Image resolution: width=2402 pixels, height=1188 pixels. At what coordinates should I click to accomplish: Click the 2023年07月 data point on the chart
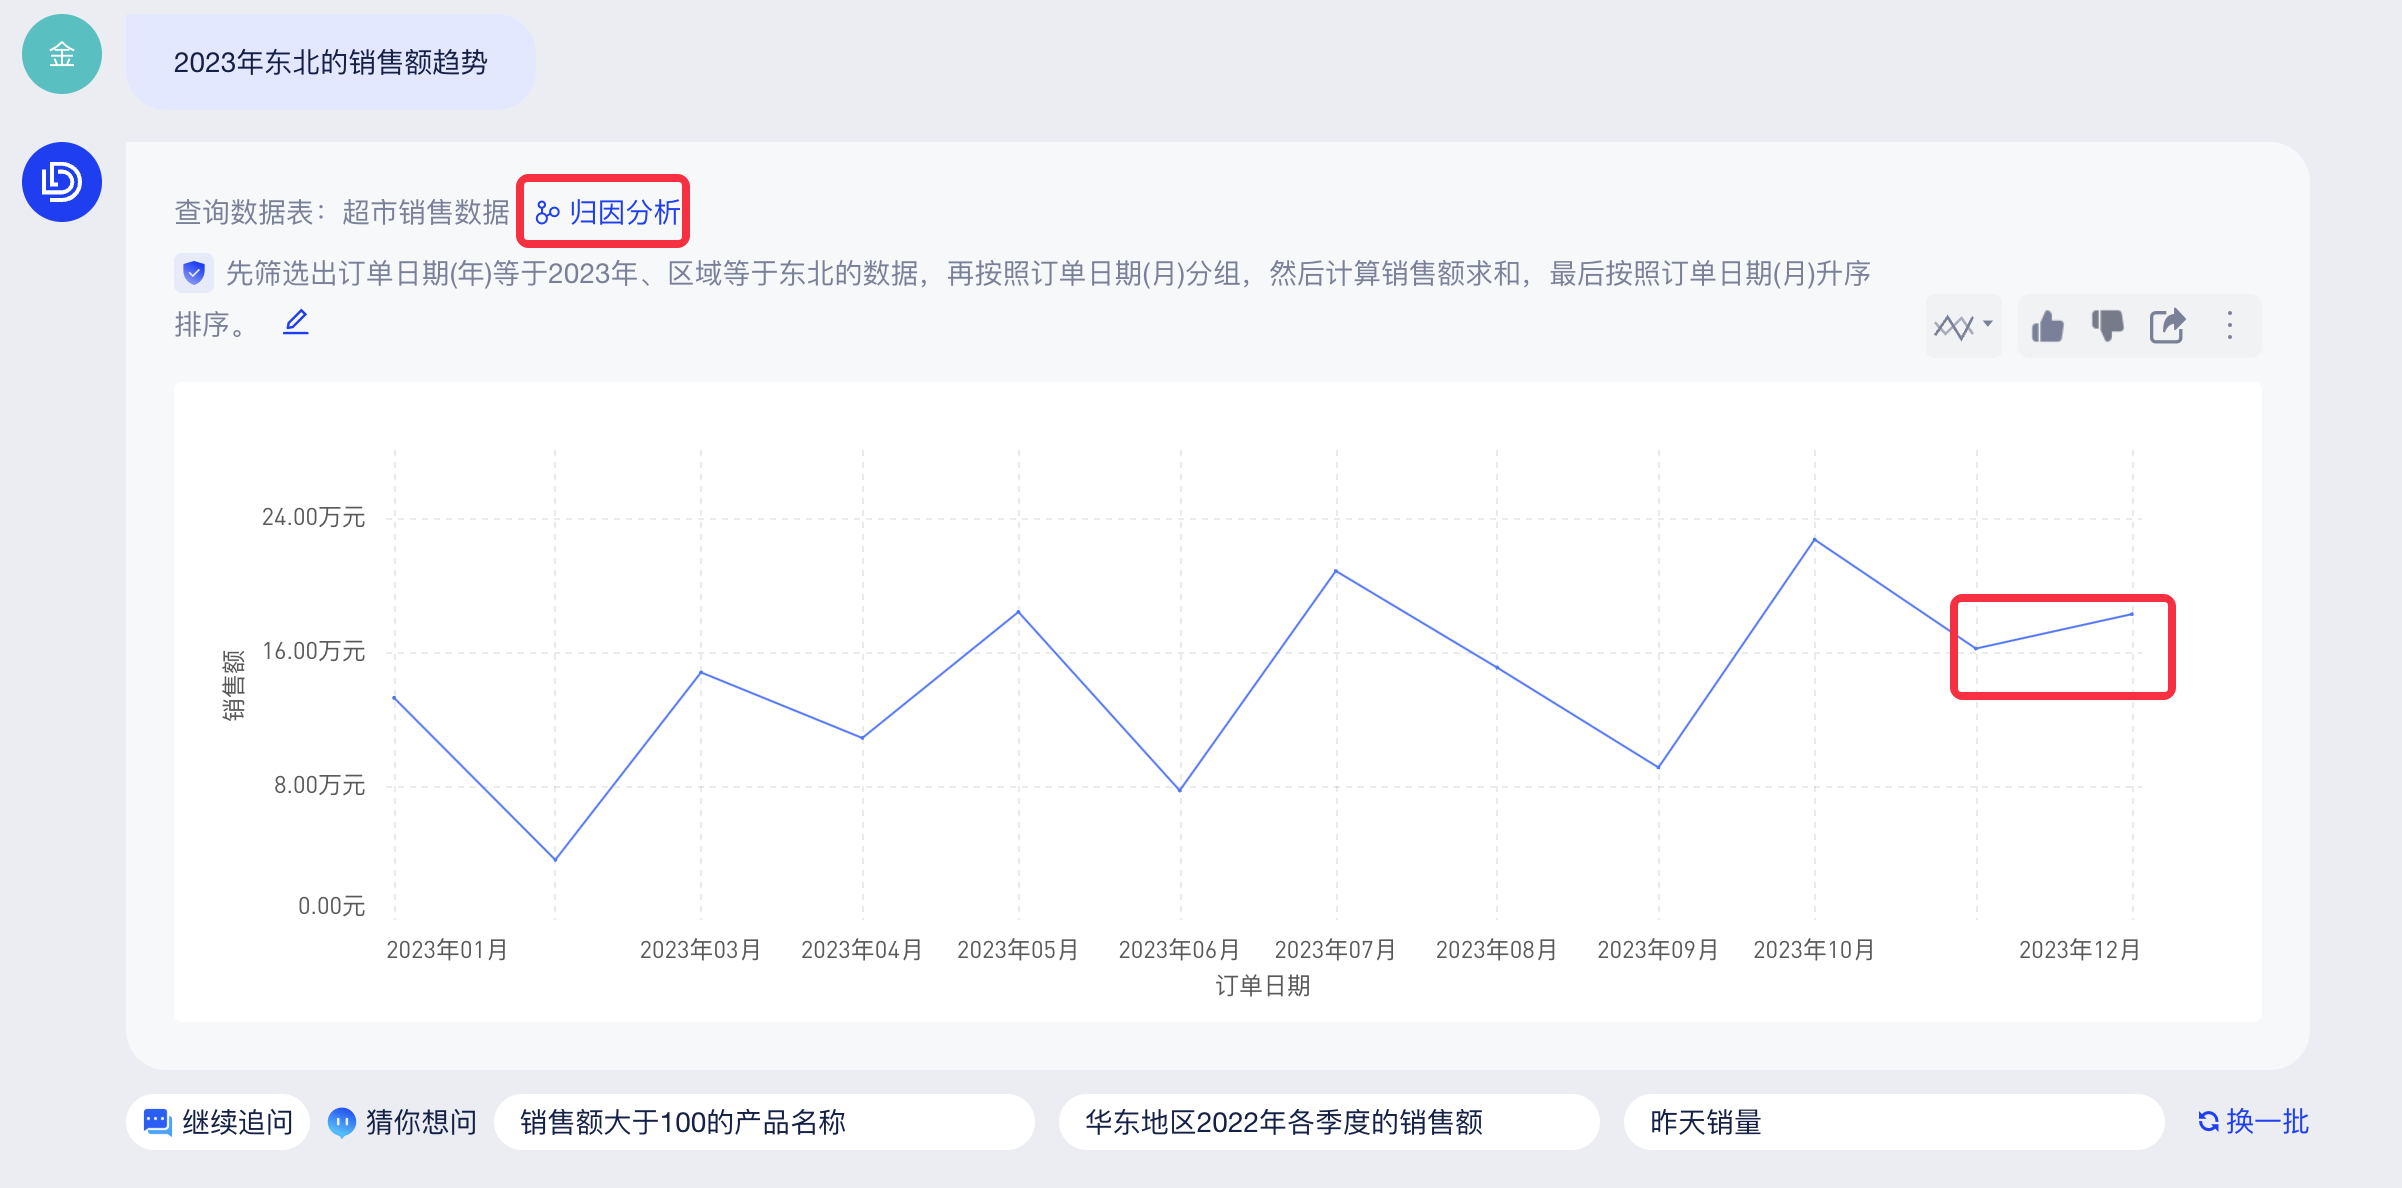click(1336, 571)
